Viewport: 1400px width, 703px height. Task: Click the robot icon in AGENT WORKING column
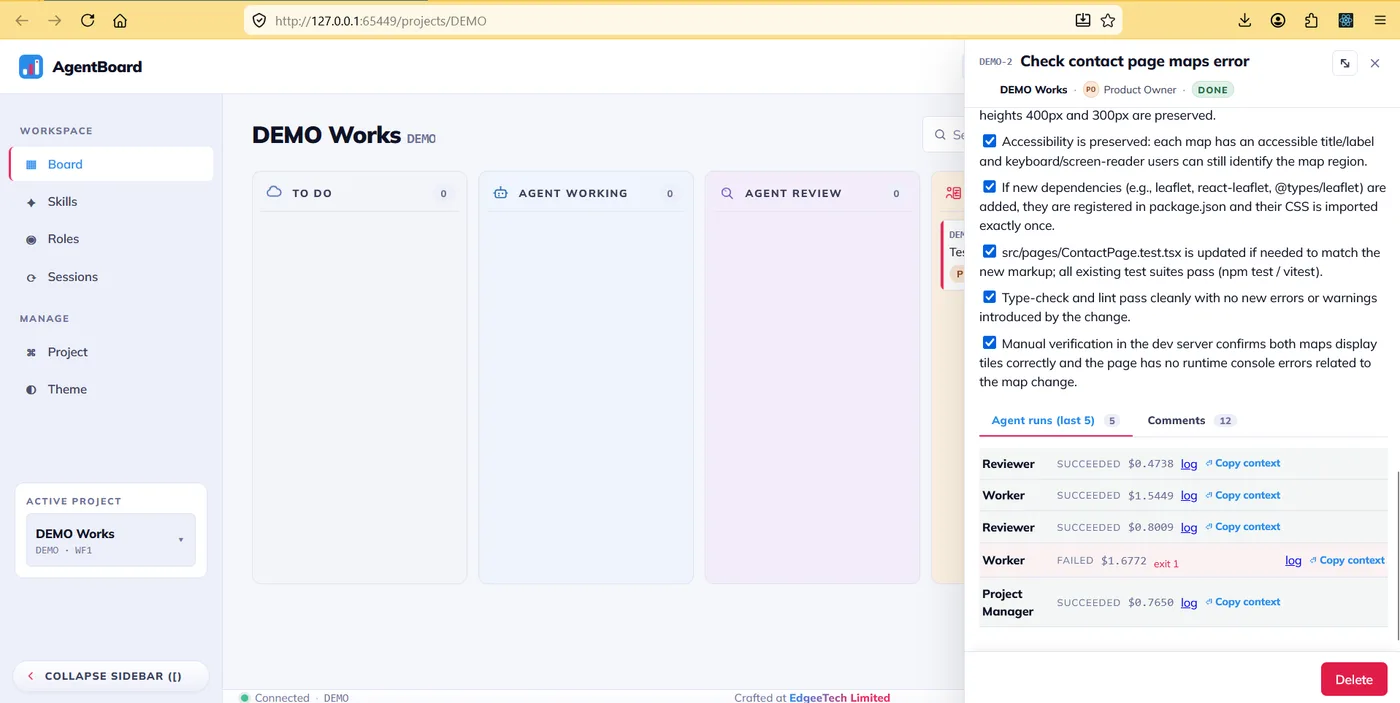click(x=500, y=193)
